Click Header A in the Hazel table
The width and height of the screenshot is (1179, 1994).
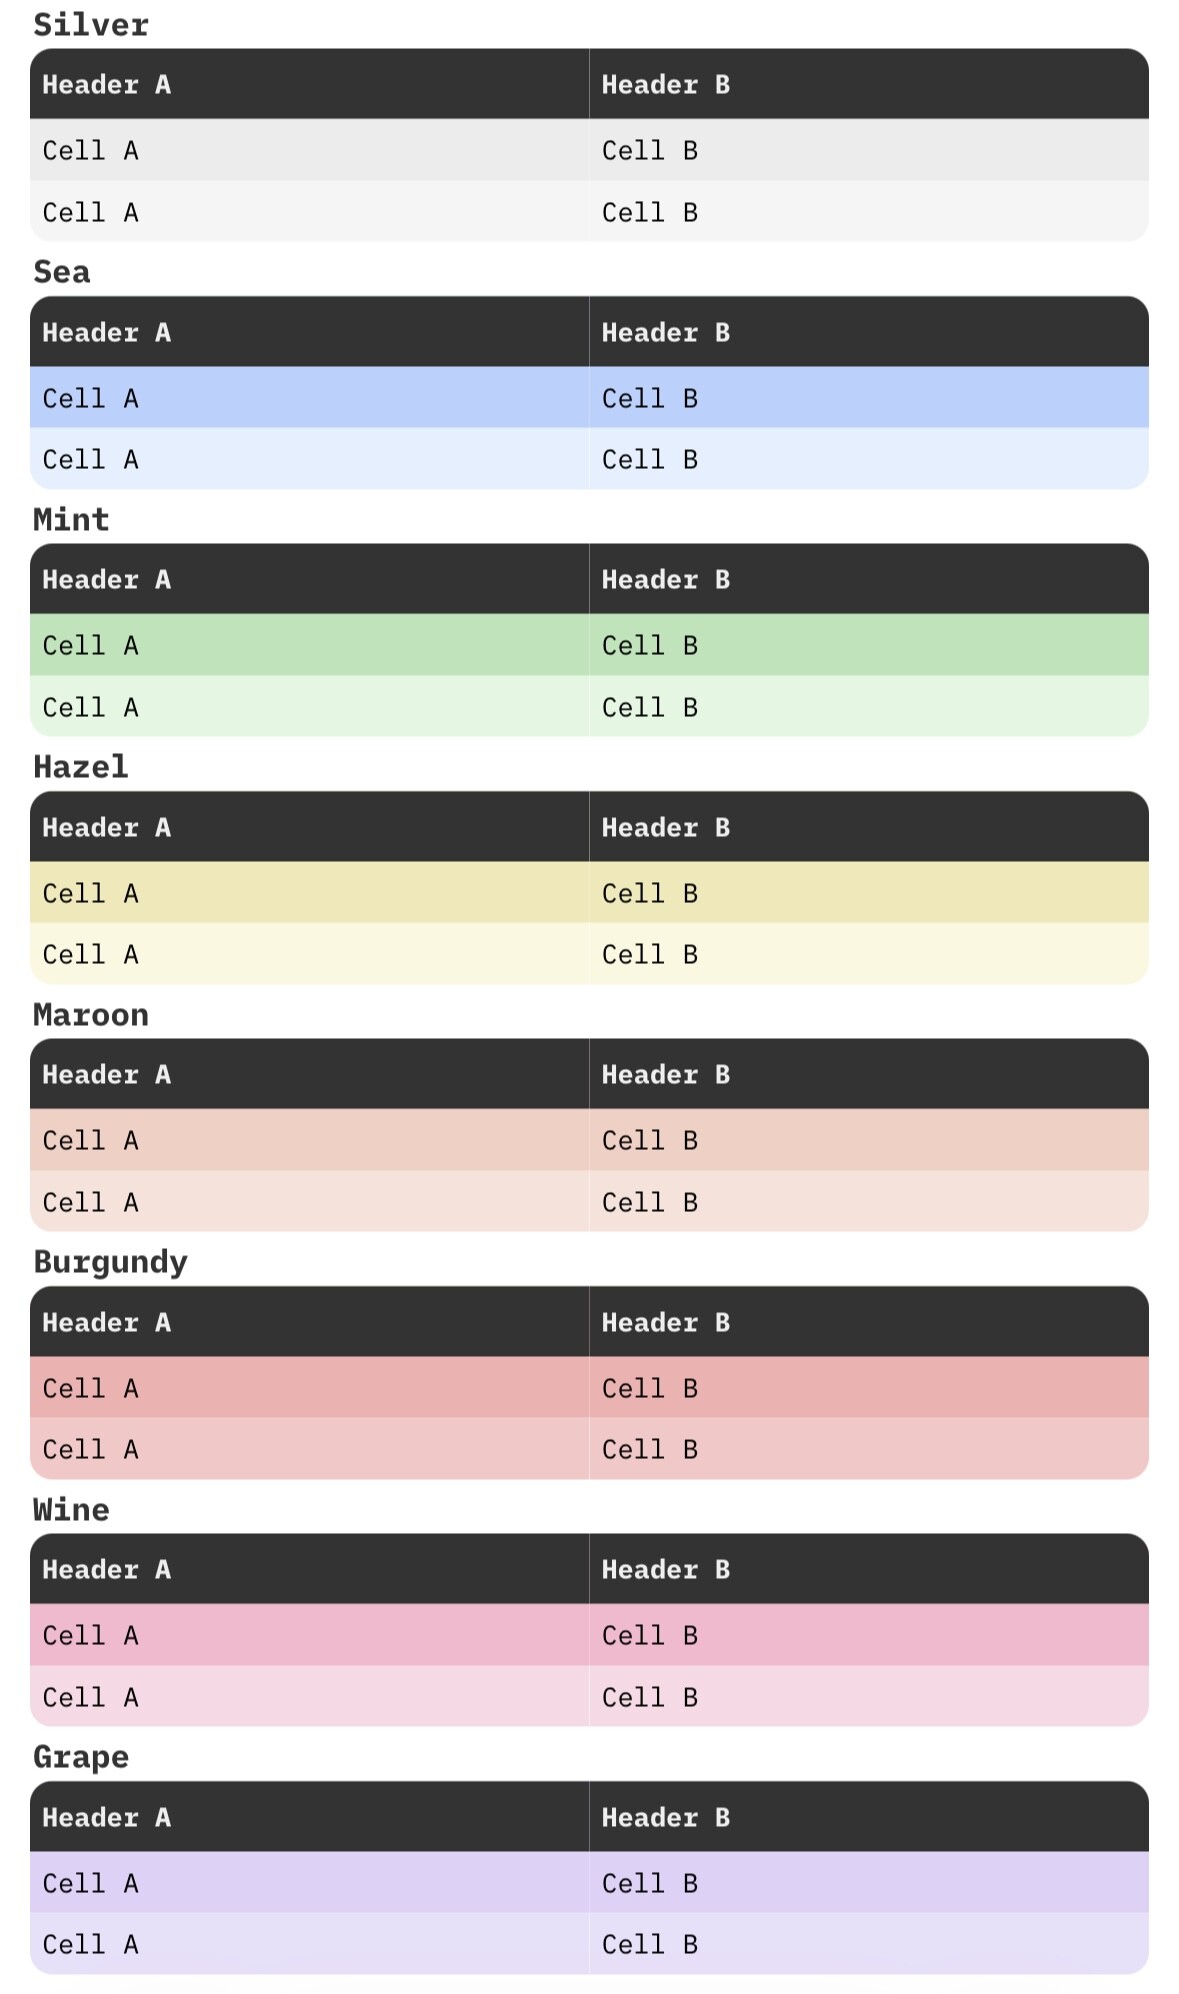pos(106,827)
